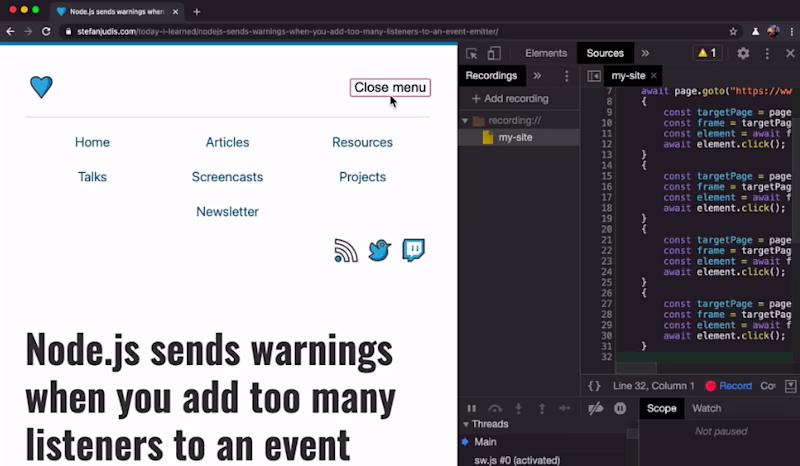
Task: Open the Newsletter link
Action: pos(227,212)
